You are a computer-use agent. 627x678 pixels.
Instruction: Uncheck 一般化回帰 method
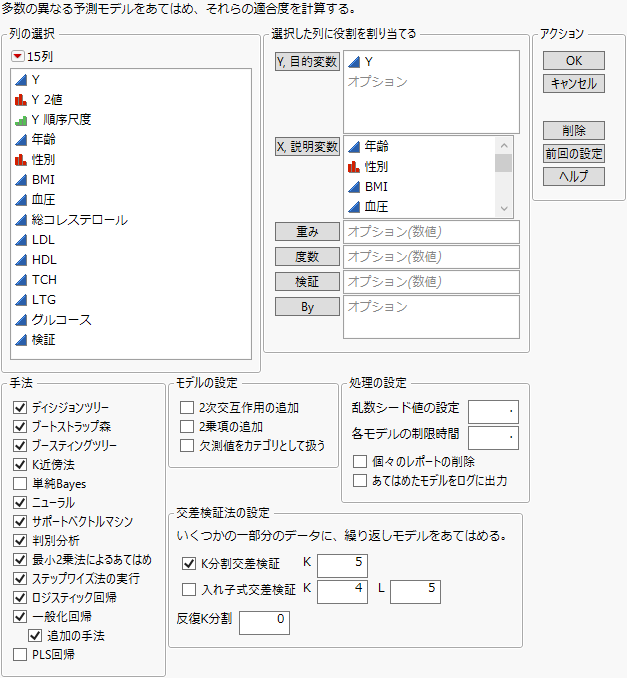(20, 617)
